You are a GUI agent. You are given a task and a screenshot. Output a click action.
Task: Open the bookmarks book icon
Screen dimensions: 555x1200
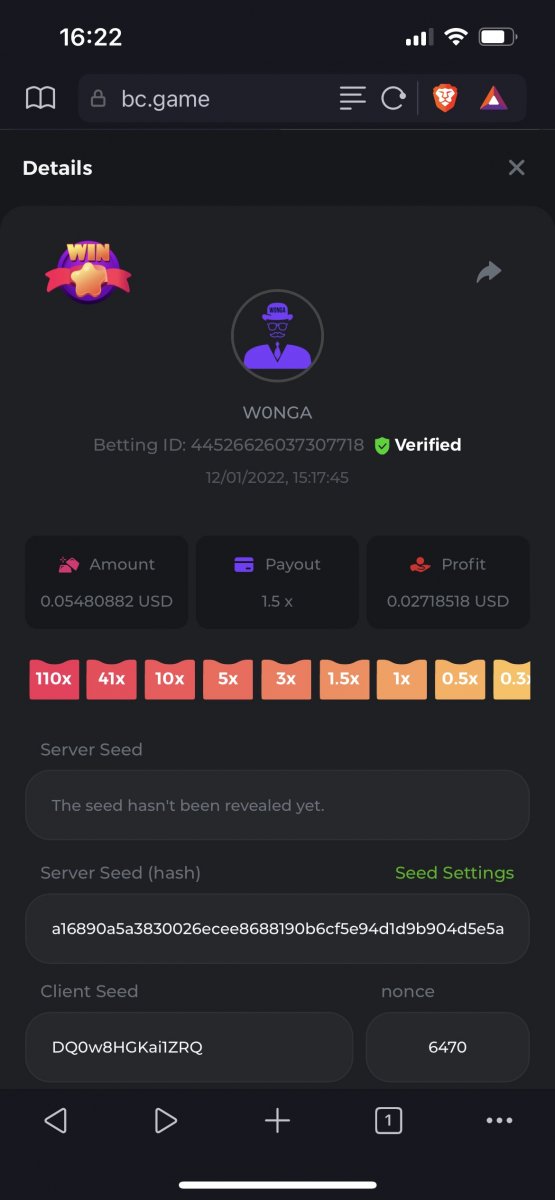point(40,98)
